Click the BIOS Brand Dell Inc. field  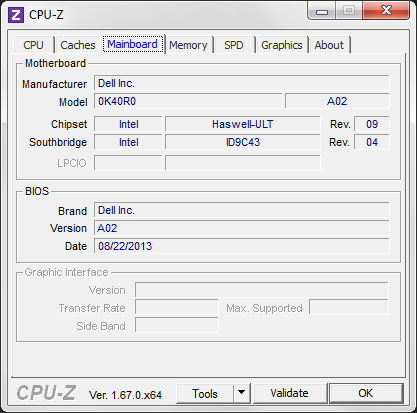(242, 210)
